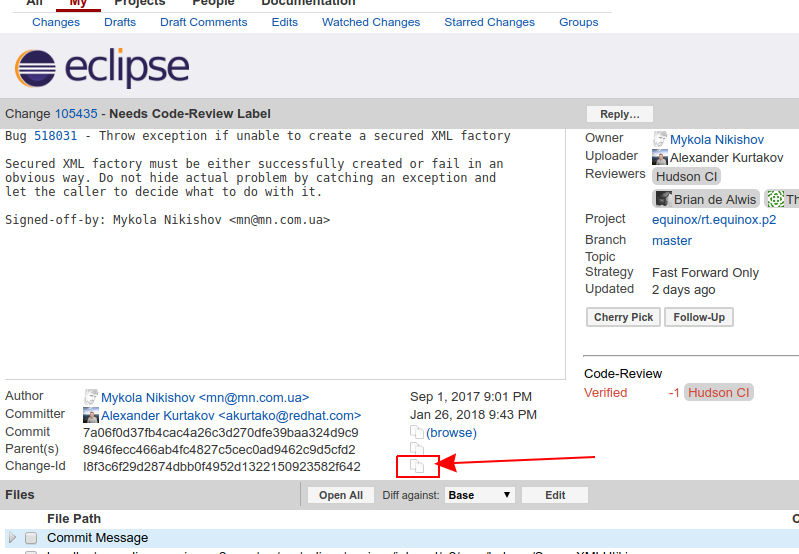Open the My menu tab
Viewport: 799px width, 554px height.
78,3
